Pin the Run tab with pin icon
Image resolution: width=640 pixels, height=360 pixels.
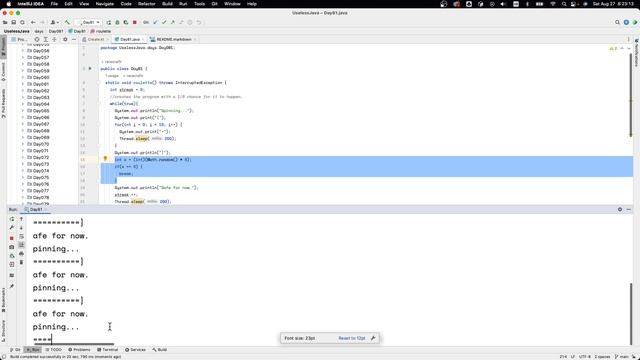(12, 287)
